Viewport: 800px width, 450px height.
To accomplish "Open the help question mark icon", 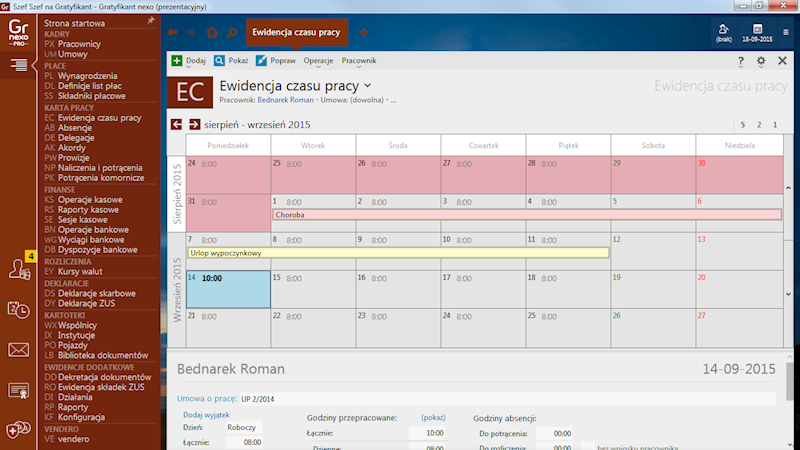I will point(741,61).
